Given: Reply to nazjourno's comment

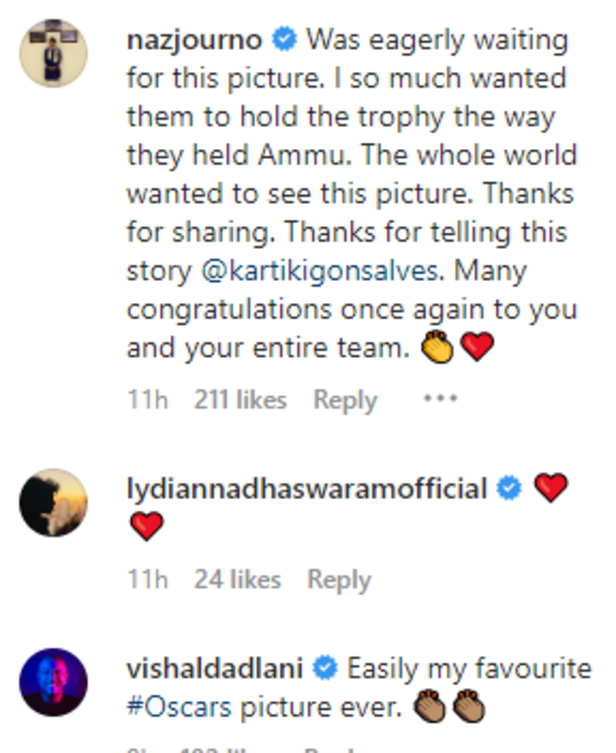Looking at the screenshot, I should (345, 401).
